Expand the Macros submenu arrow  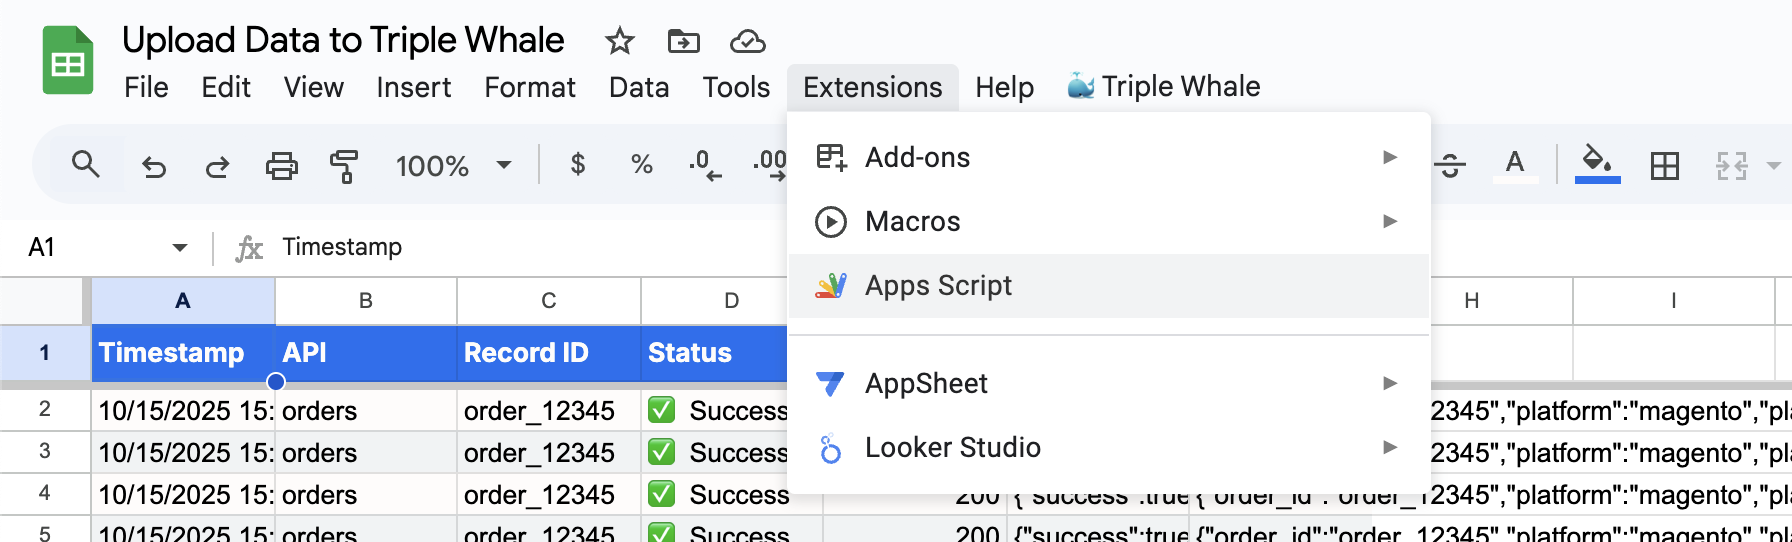click(x=1390, y=221)
